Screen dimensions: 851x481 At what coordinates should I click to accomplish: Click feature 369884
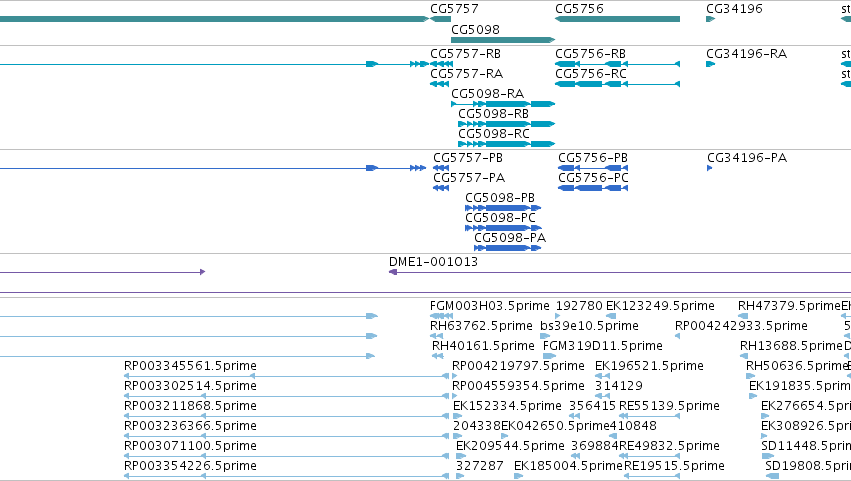click(x=594, y=446)
